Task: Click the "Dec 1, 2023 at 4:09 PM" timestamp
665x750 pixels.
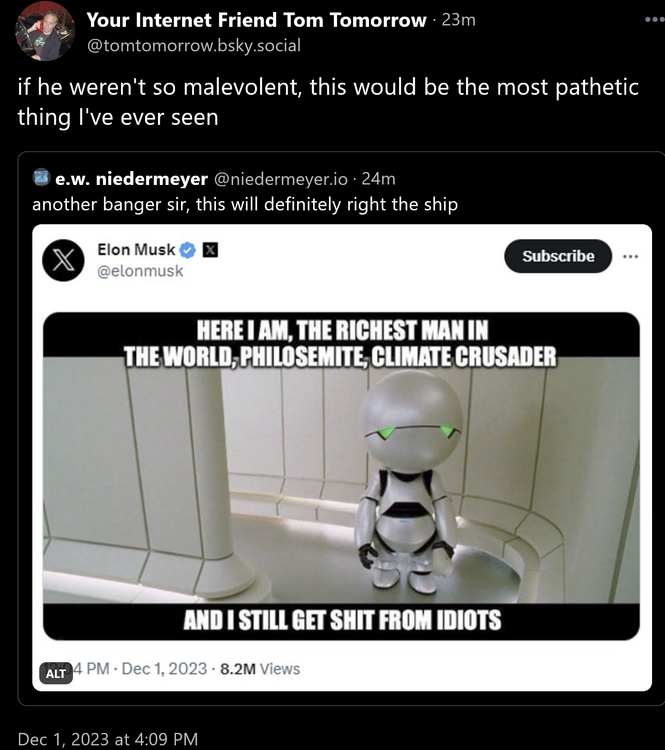Action: pos(108,740)
